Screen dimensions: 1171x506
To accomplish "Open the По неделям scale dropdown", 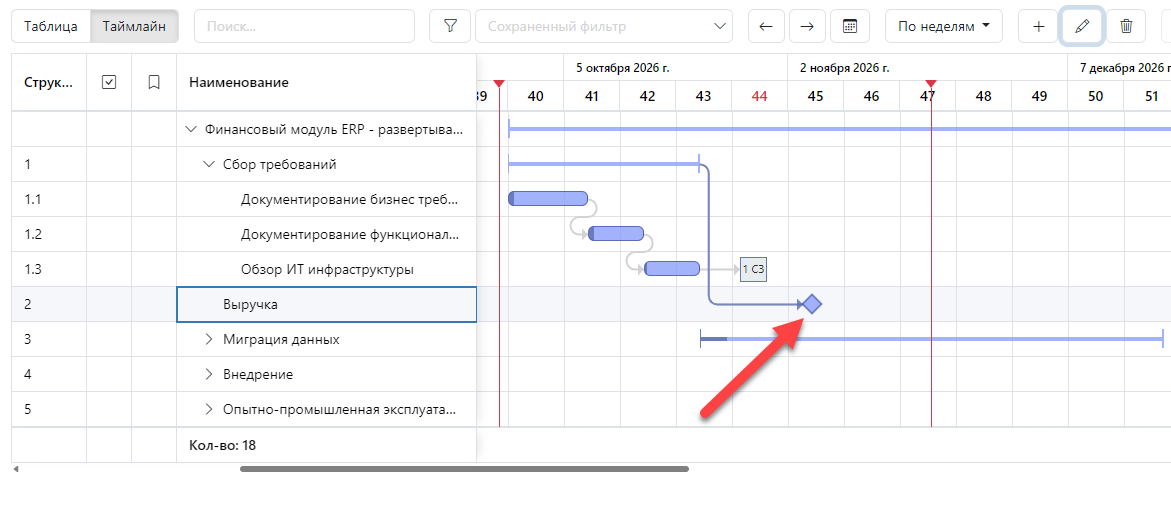I will (x=944, y=26).
